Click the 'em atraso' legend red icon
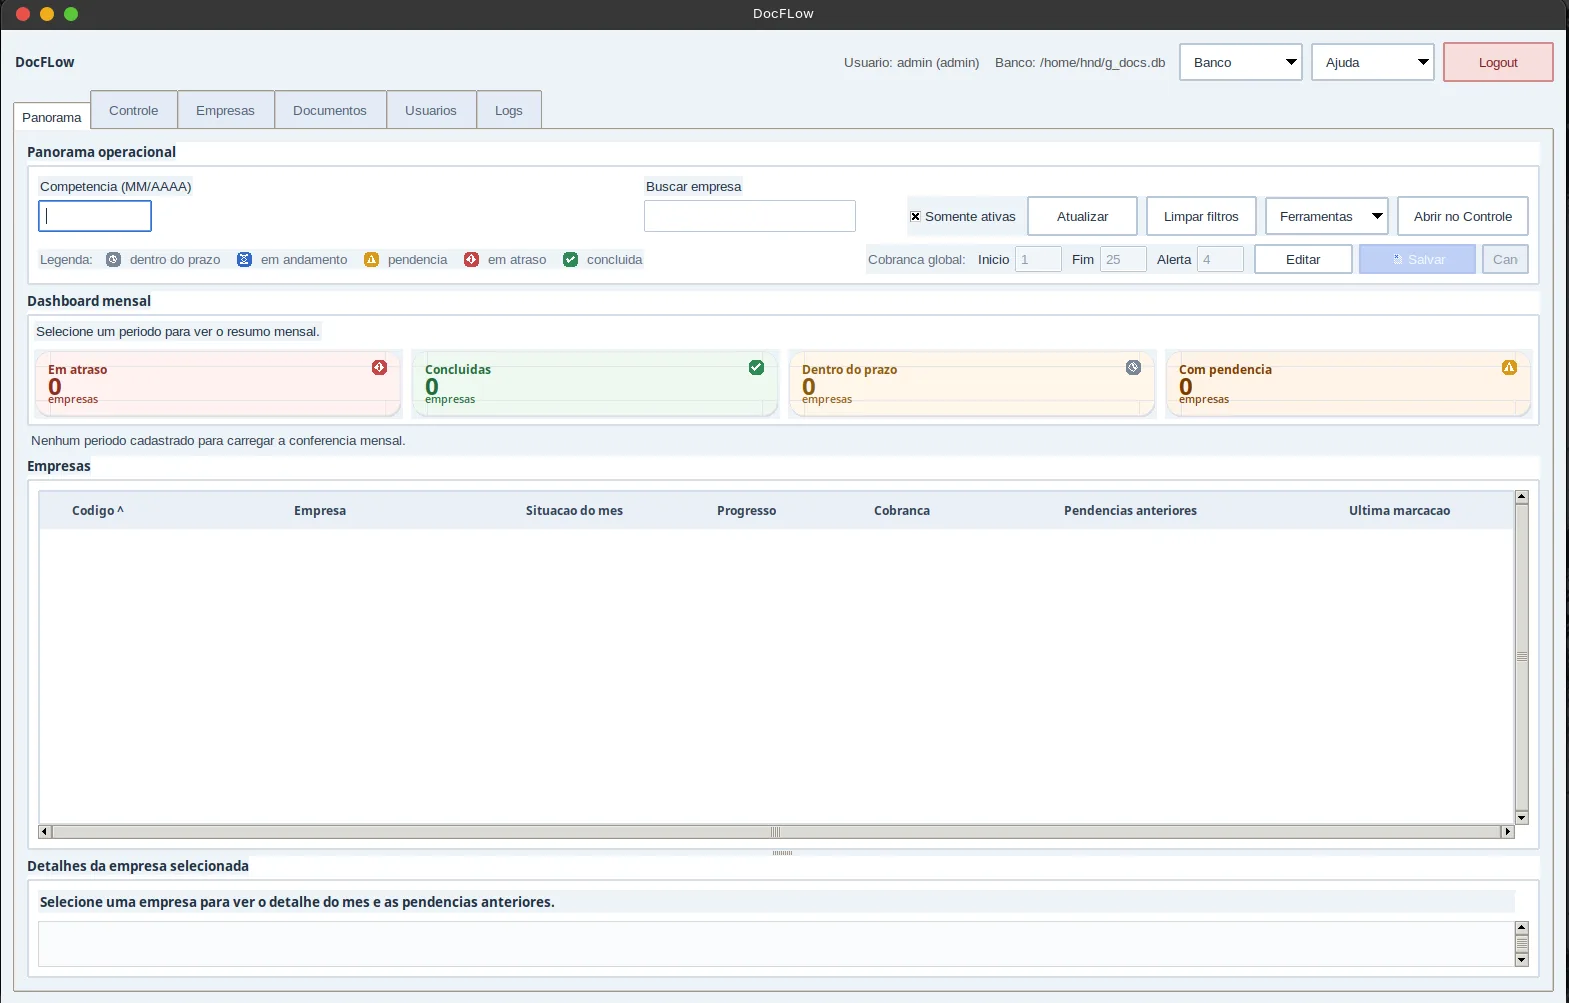This screenshot has width=1569, height=1003. (x=471, y=259)
